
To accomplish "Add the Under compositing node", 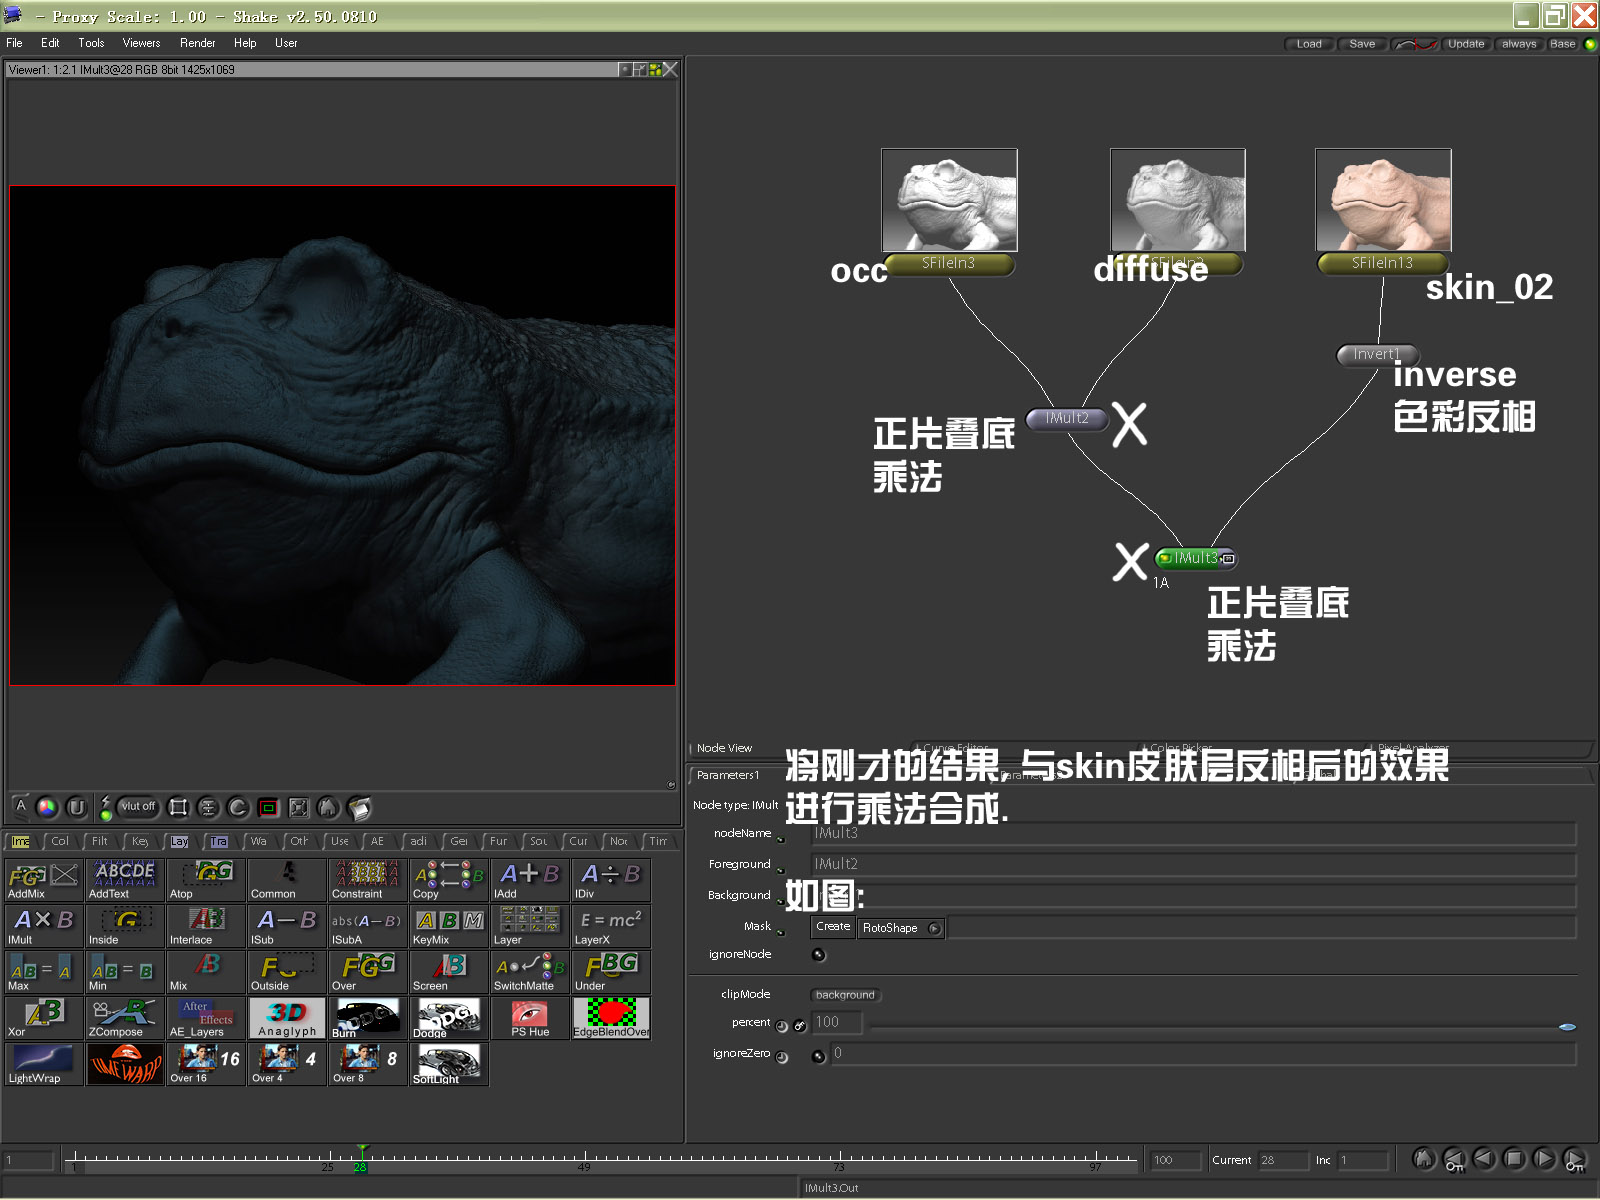I will tap(610, 972).
